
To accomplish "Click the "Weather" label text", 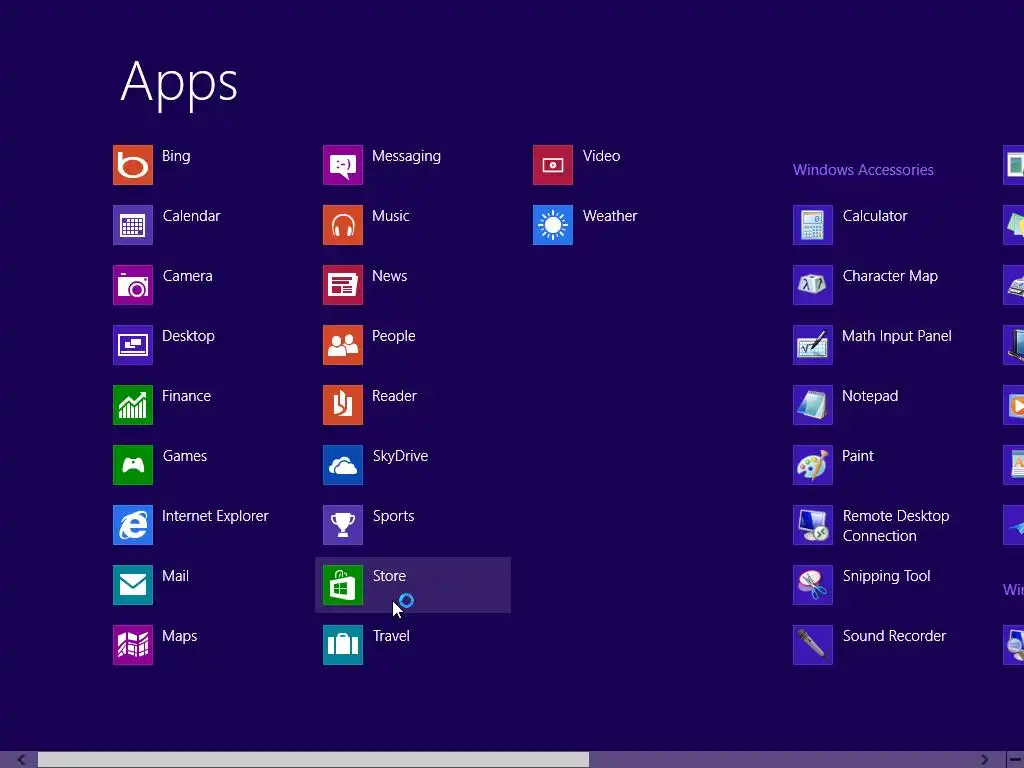I will coord(610,216).
